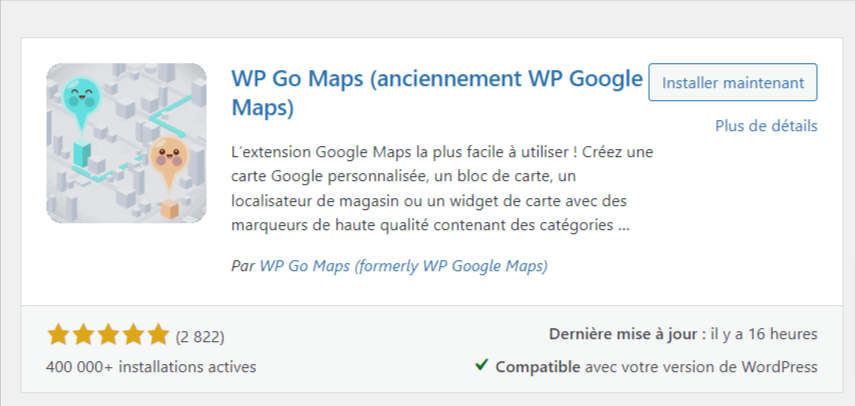Click the (2 822) ratings count
855x406 pixels.
(x=200, y=336)
